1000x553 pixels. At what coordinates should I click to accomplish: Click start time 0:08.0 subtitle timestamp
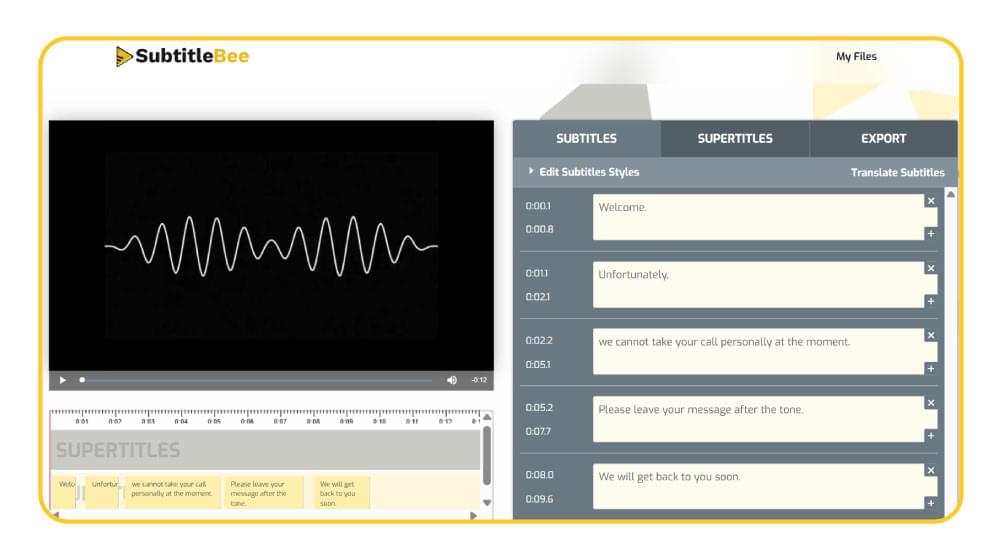[540, 475]
